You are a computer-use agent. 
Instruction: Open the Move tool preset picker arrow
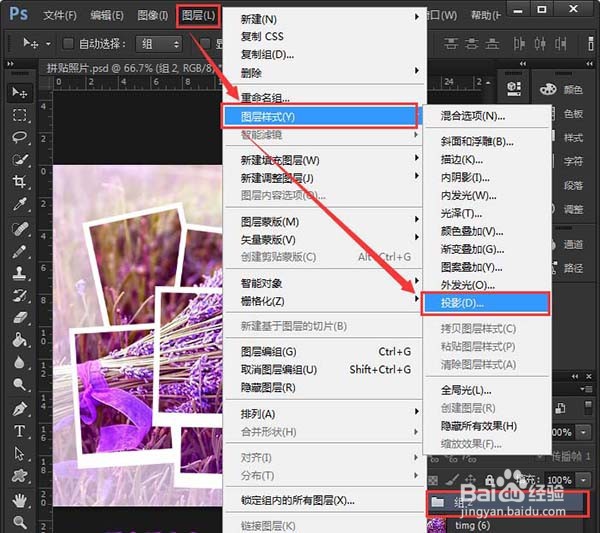tap(48, 44)
